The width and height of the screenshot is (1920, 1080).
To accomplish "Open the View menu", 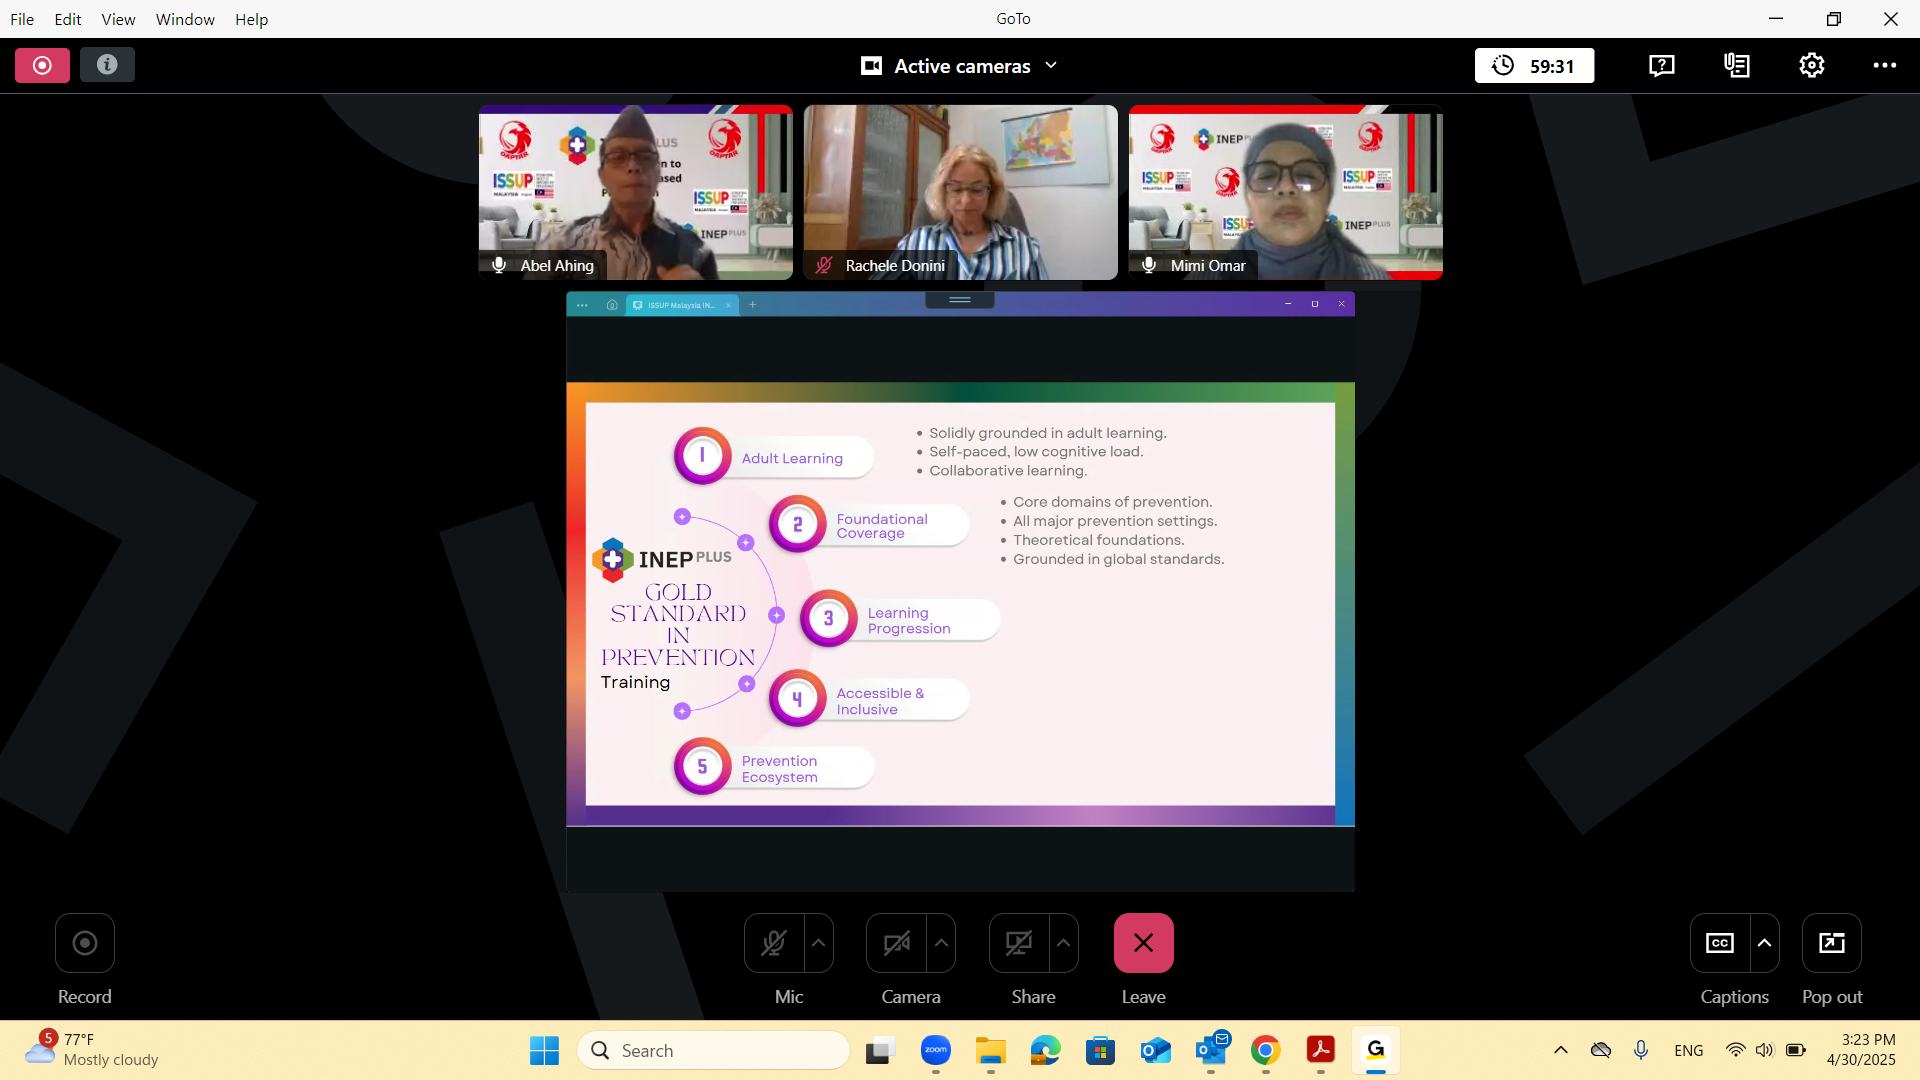I will (x=118, y=19).
